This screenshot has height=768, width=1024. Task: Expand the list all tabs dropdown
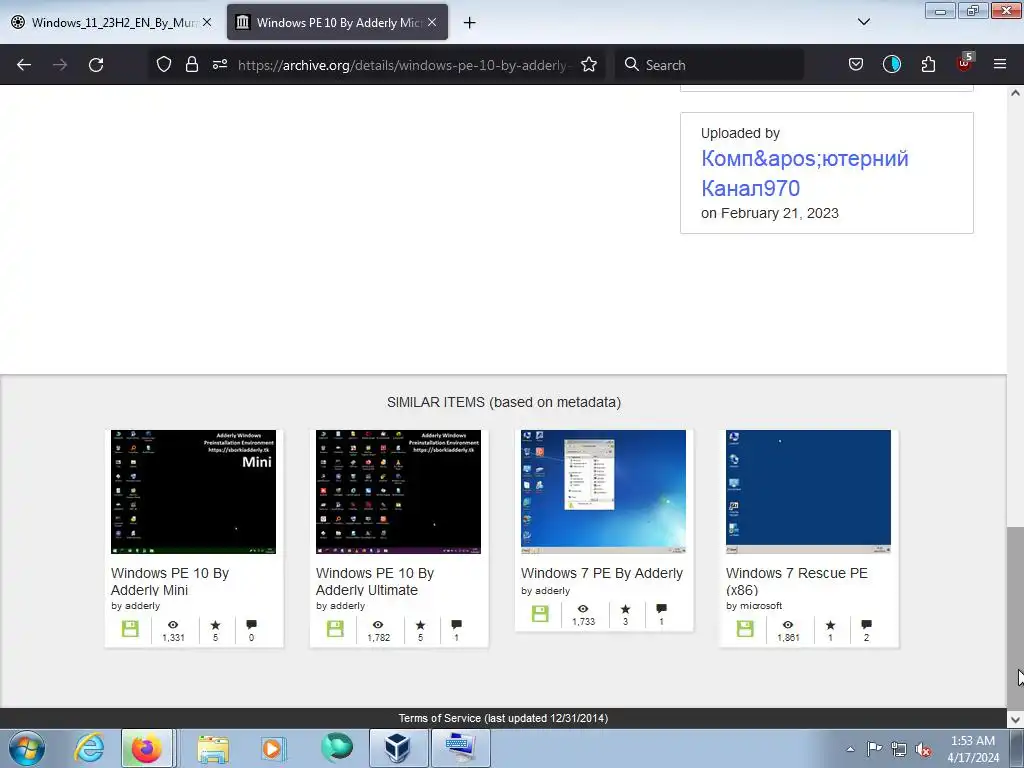click(863, 22)
